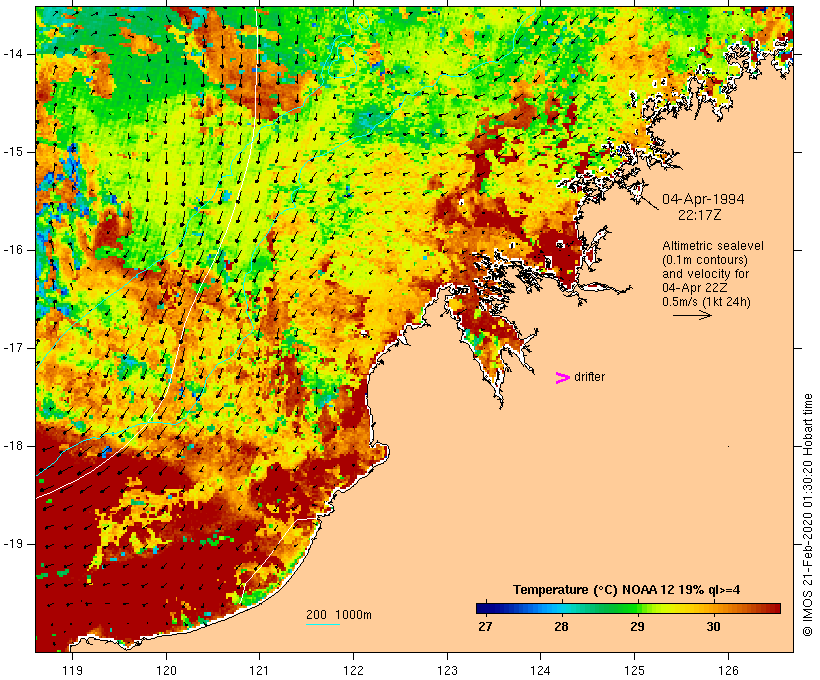Image resolution: width=820 pixels, height=680 pixels.
Task: Click longitude axis label "125"
Action: click(x=634, y=670)
